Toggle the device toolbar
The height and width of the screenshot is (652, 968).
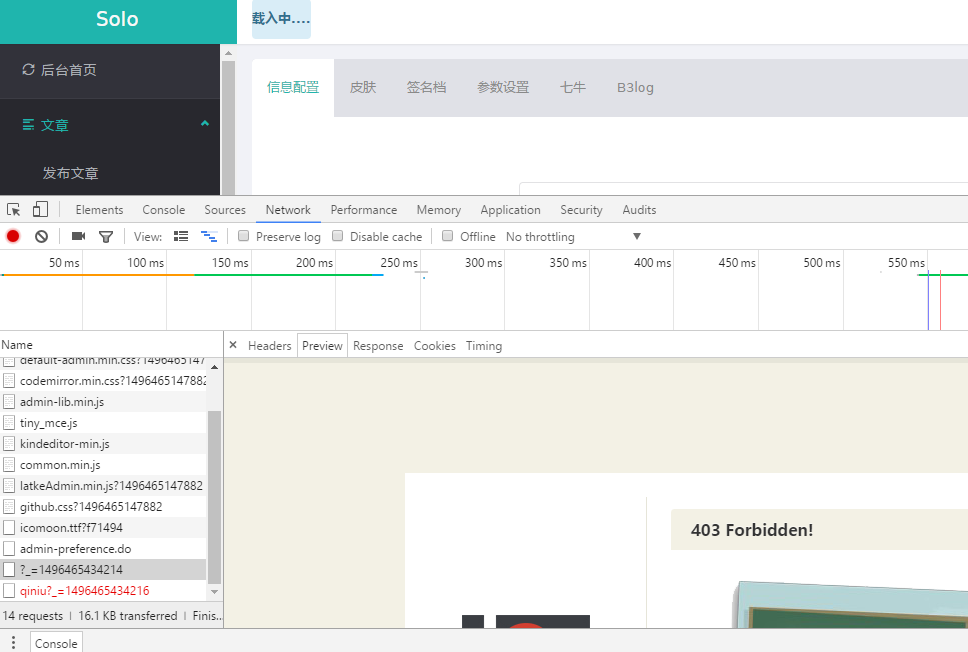pyautogui.click(x=40, y=209)
